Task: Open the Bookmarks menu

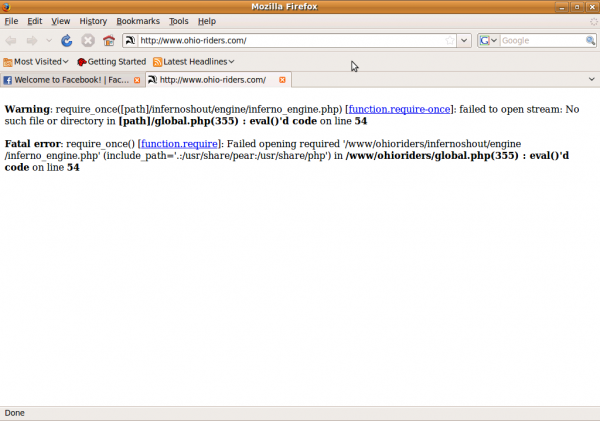Action: point(137,21)
